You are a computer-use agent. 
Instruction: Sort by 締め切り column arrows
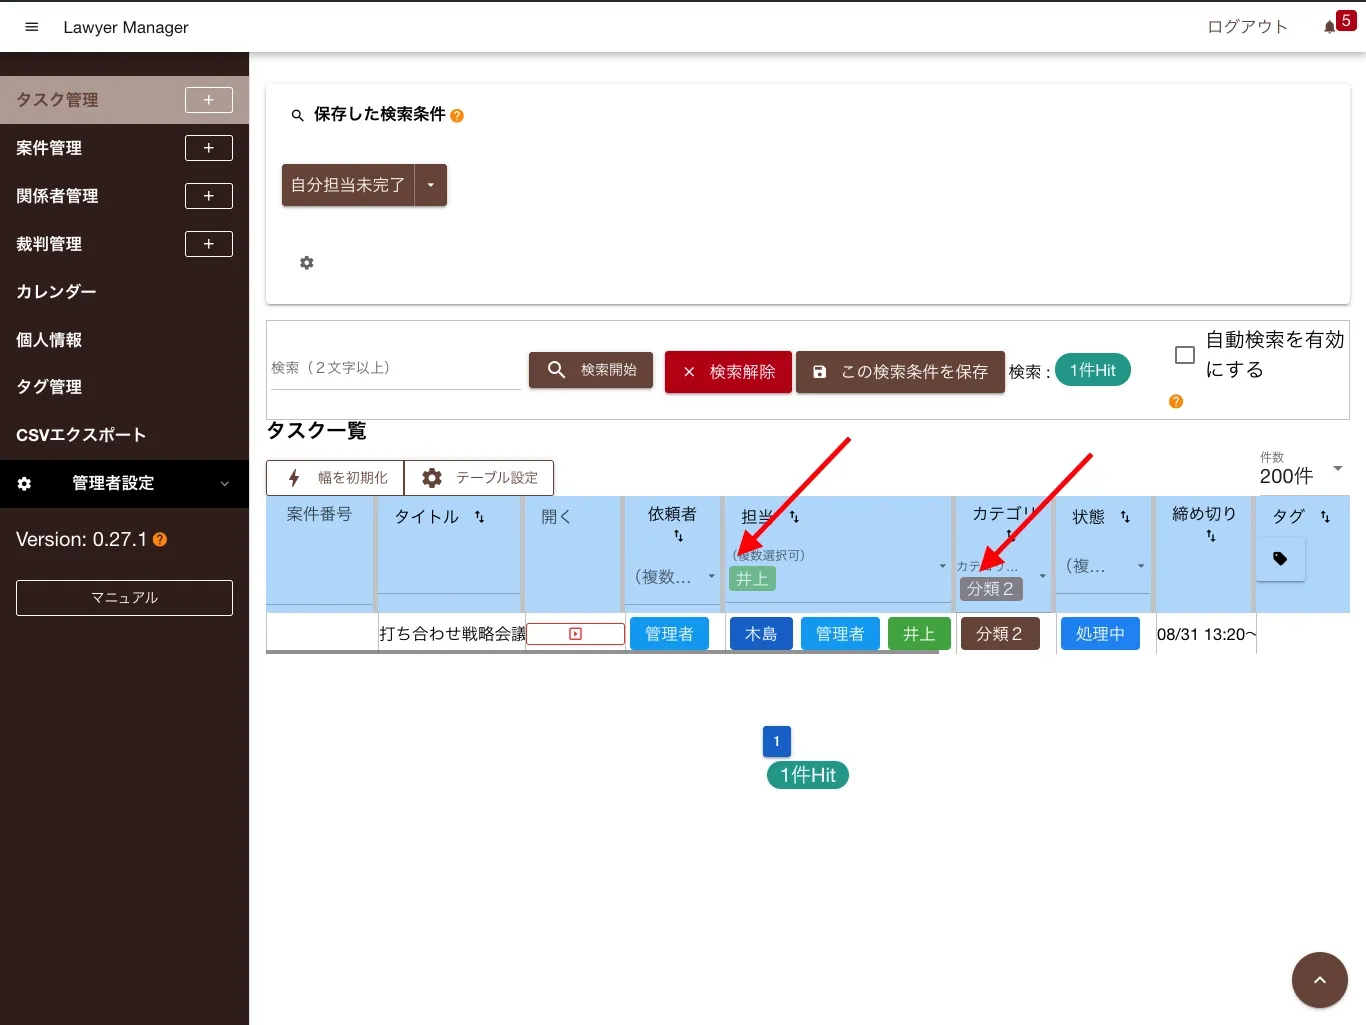click(x=1211, y=537)
